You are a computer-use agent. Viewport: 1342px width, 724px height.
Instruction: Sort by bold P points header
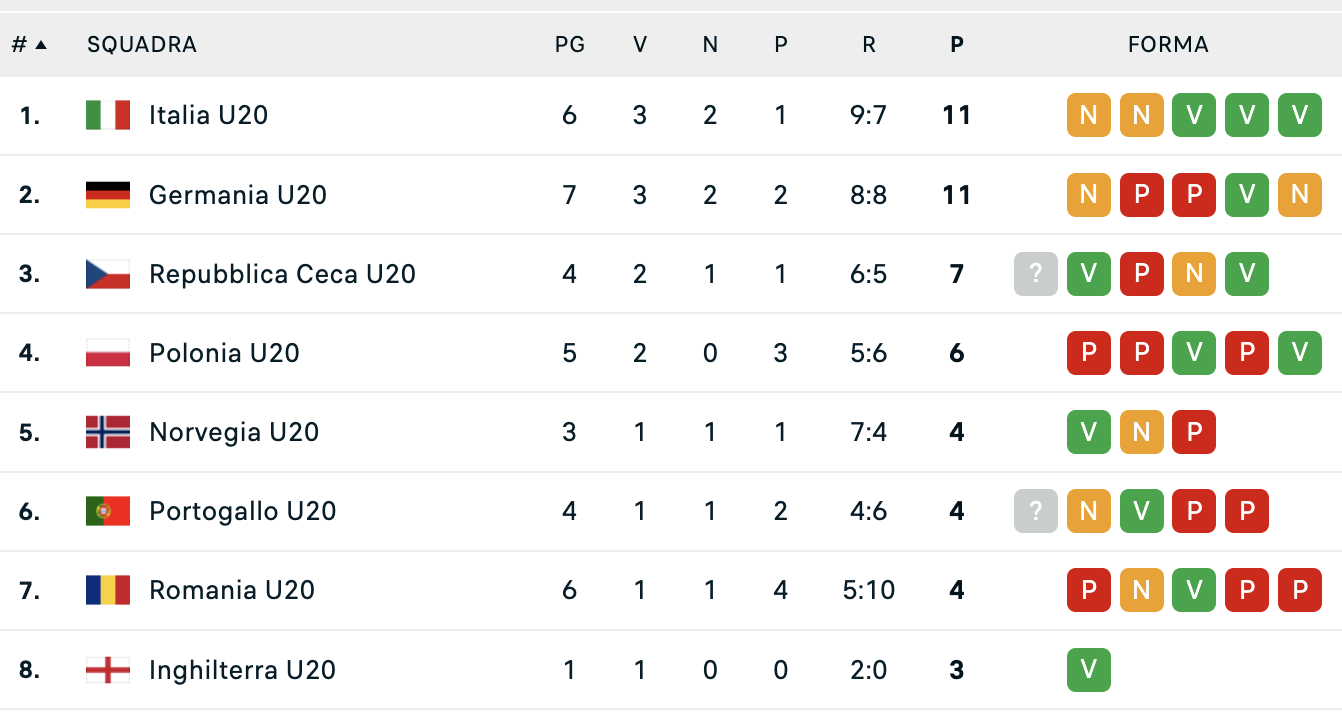pos(957,45)
